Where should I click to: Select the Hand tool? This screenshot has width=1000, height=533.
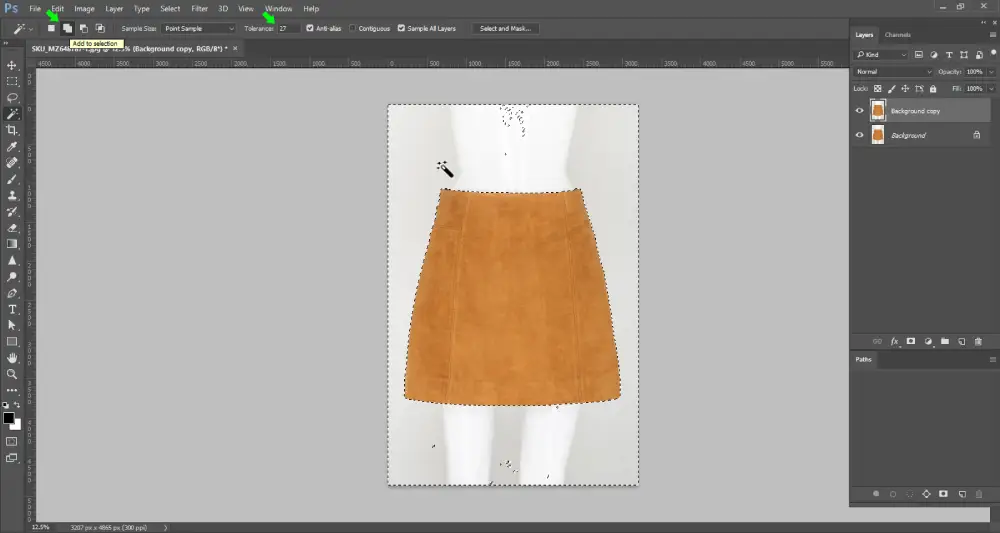(x=11, y=358)
